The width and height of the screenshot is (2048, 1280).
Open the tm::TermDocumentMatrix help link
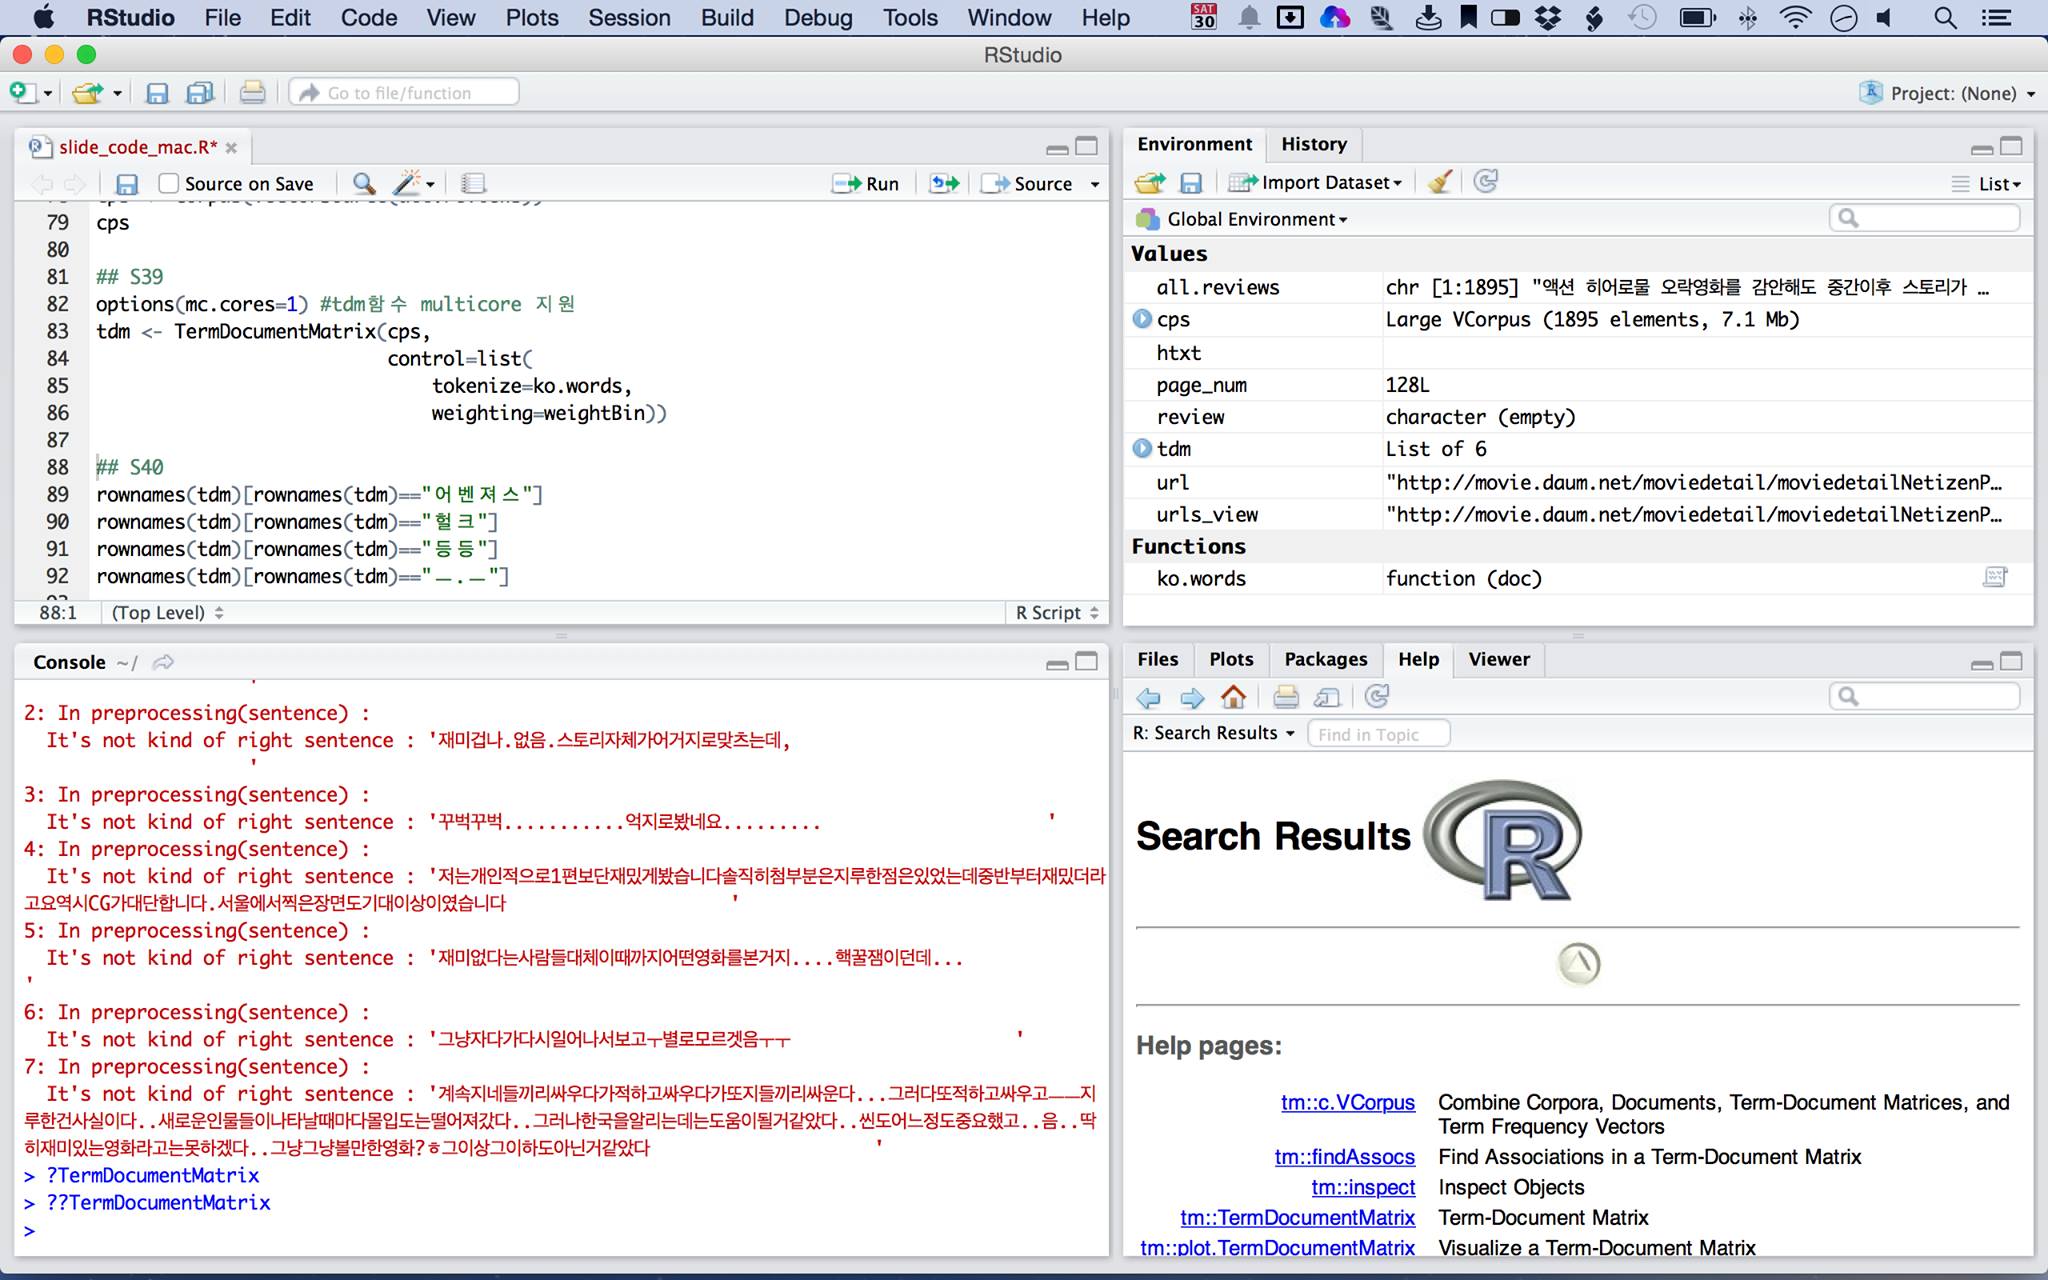pyautogui.click(x=1297, y=1217)
